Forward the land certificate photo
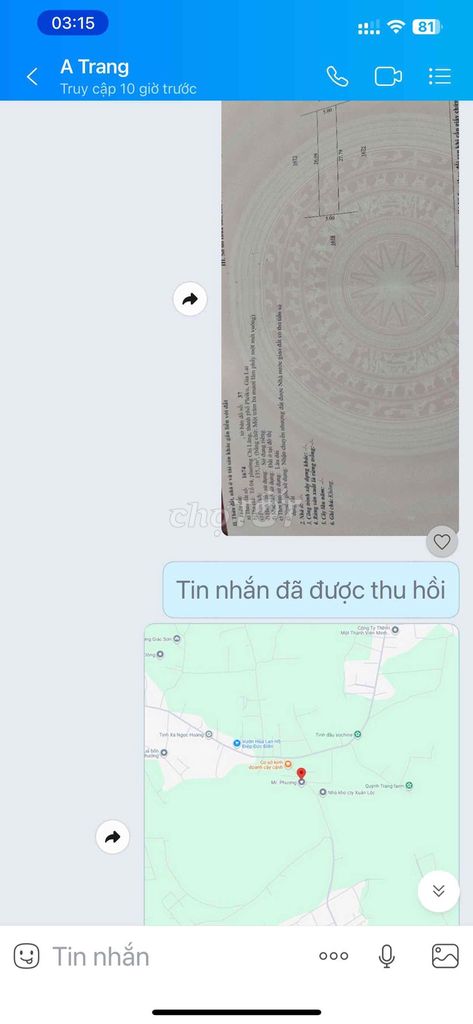 [x=190, y=299]
